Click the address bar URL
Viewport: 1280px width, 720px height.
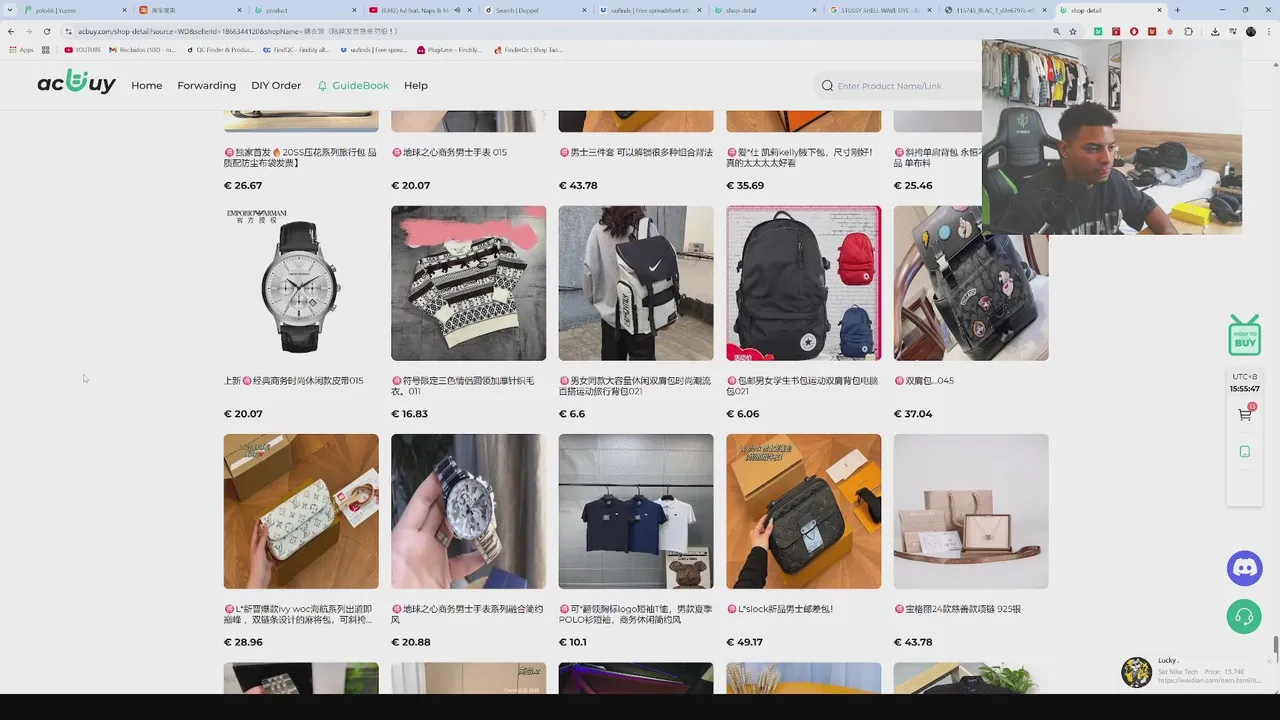tap(237, 31)
